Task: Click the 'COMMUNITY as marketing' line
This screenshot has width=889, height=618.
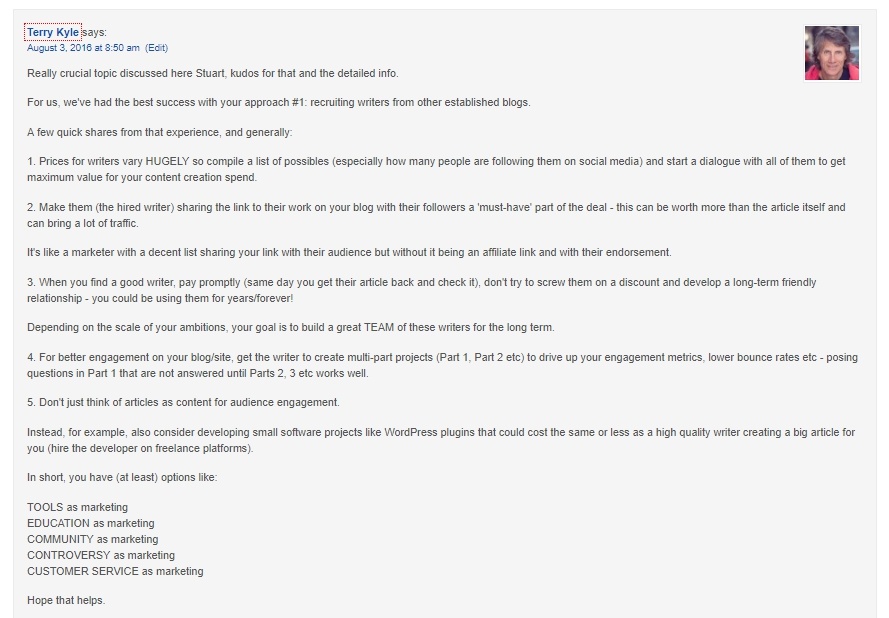Action: point(92,539)
